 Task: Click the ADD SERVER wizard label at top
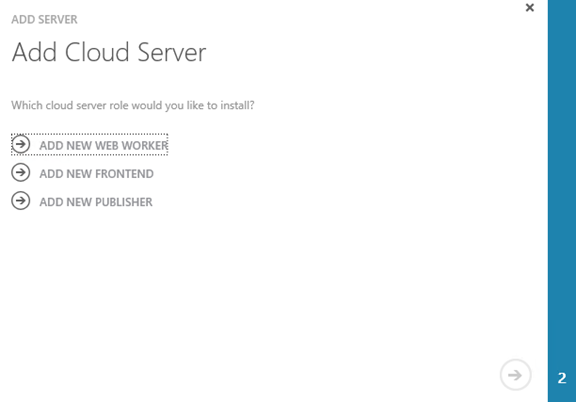[44, 19]
